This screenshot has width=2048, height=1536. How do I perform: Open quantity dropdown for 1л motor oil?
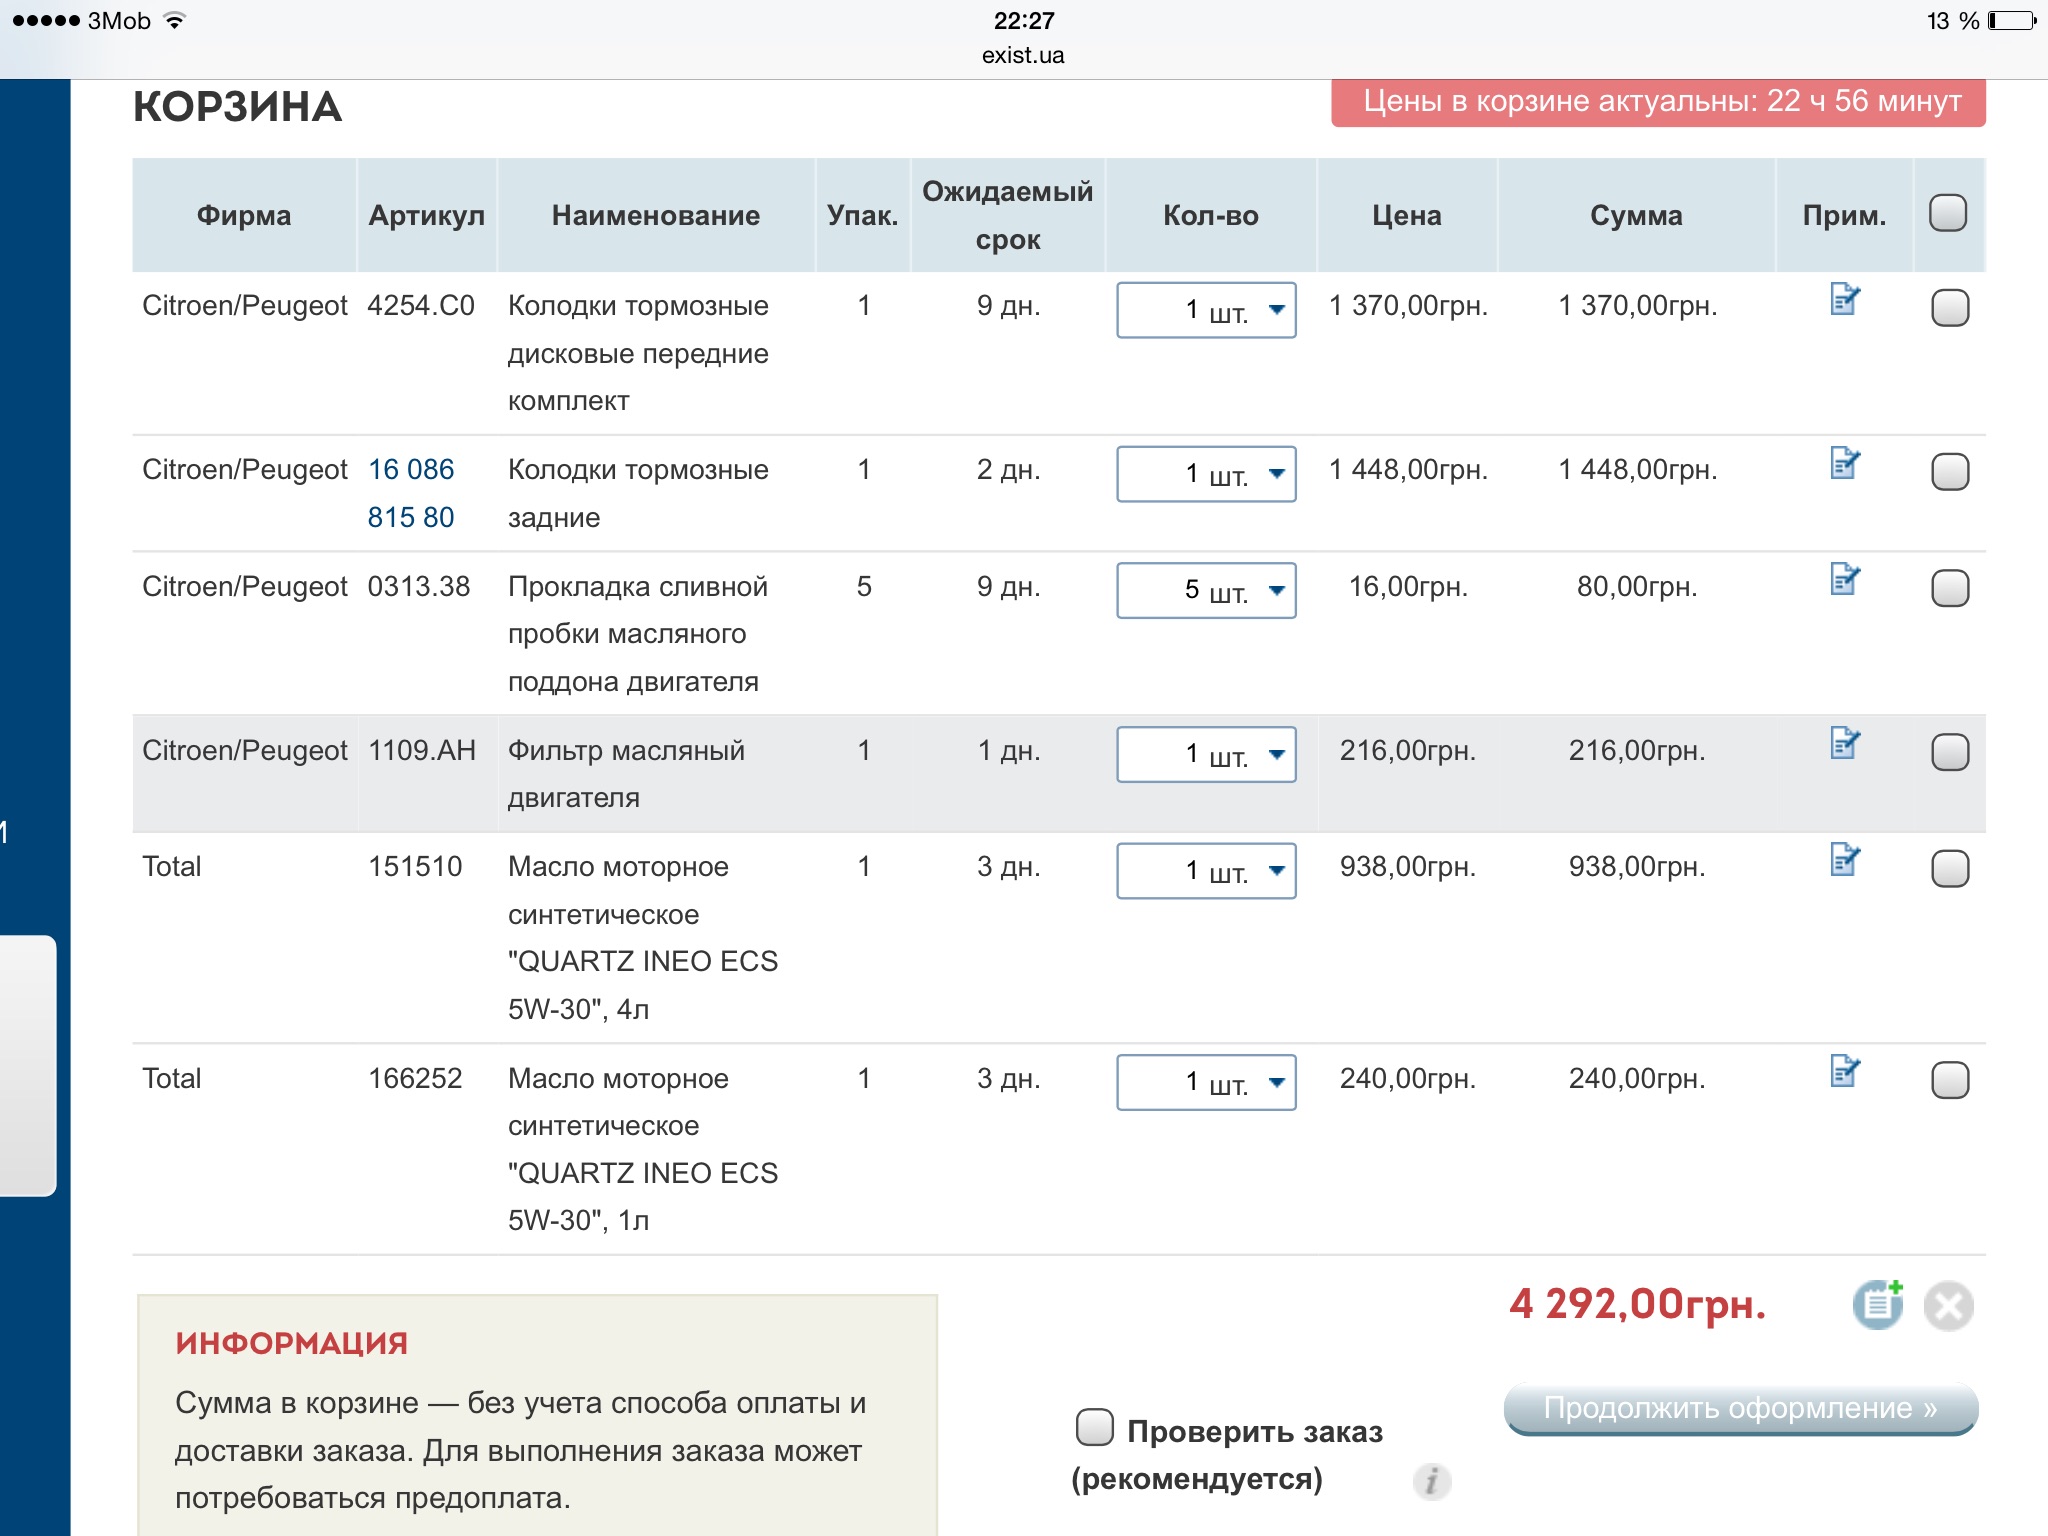pyautogui.click(x=1206, y=1082)
